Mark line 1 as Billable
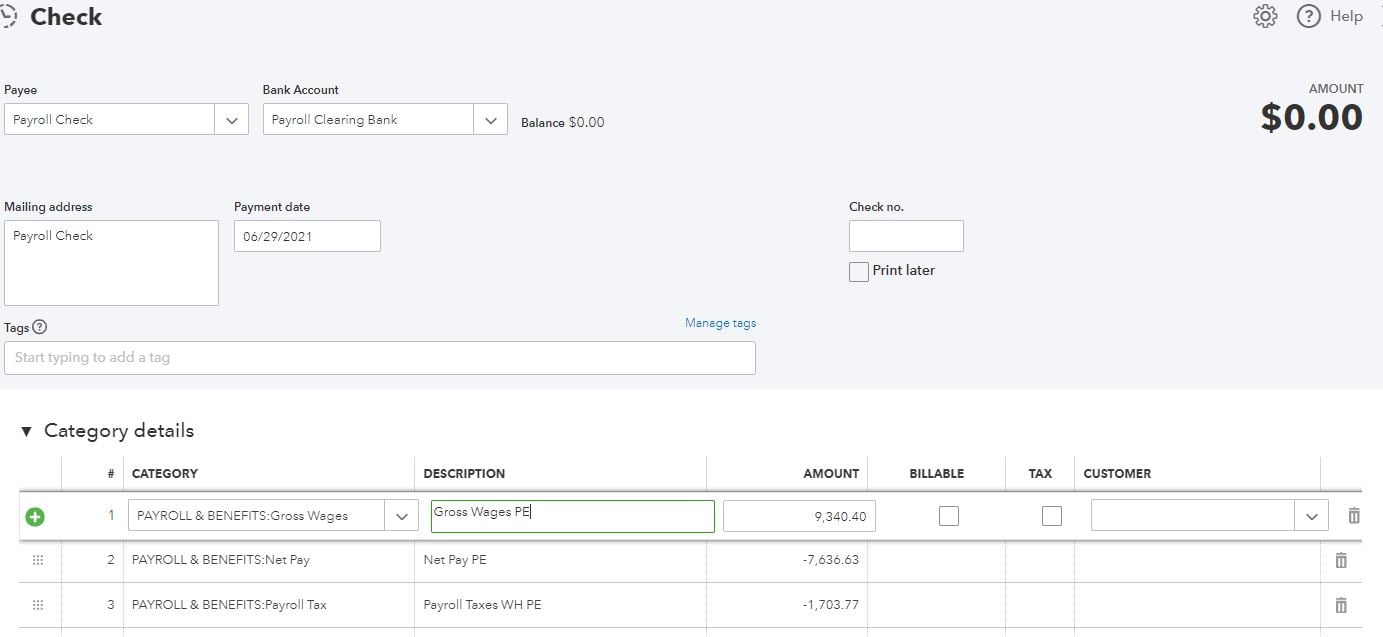This screenshot has width=1383, height=637. (948, 515)
